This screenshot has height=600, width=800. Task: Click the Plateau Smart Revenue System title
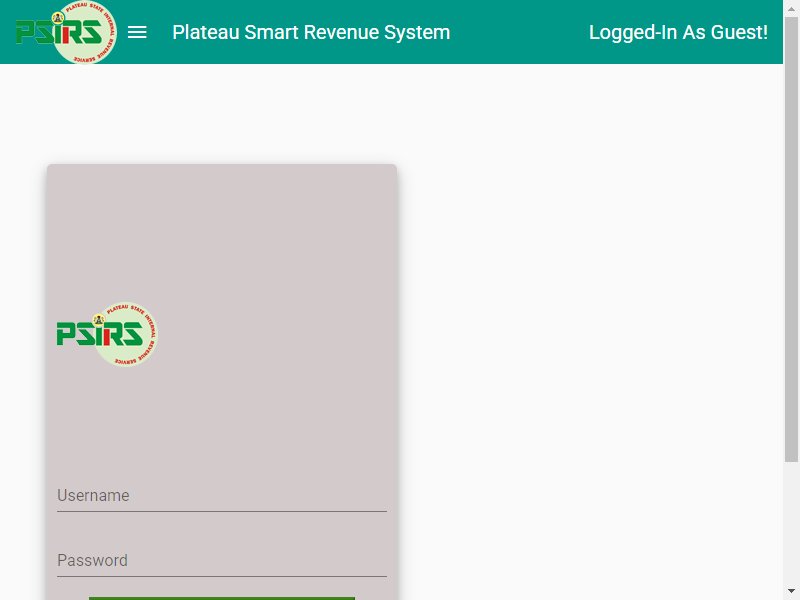[x=311, y=32]
